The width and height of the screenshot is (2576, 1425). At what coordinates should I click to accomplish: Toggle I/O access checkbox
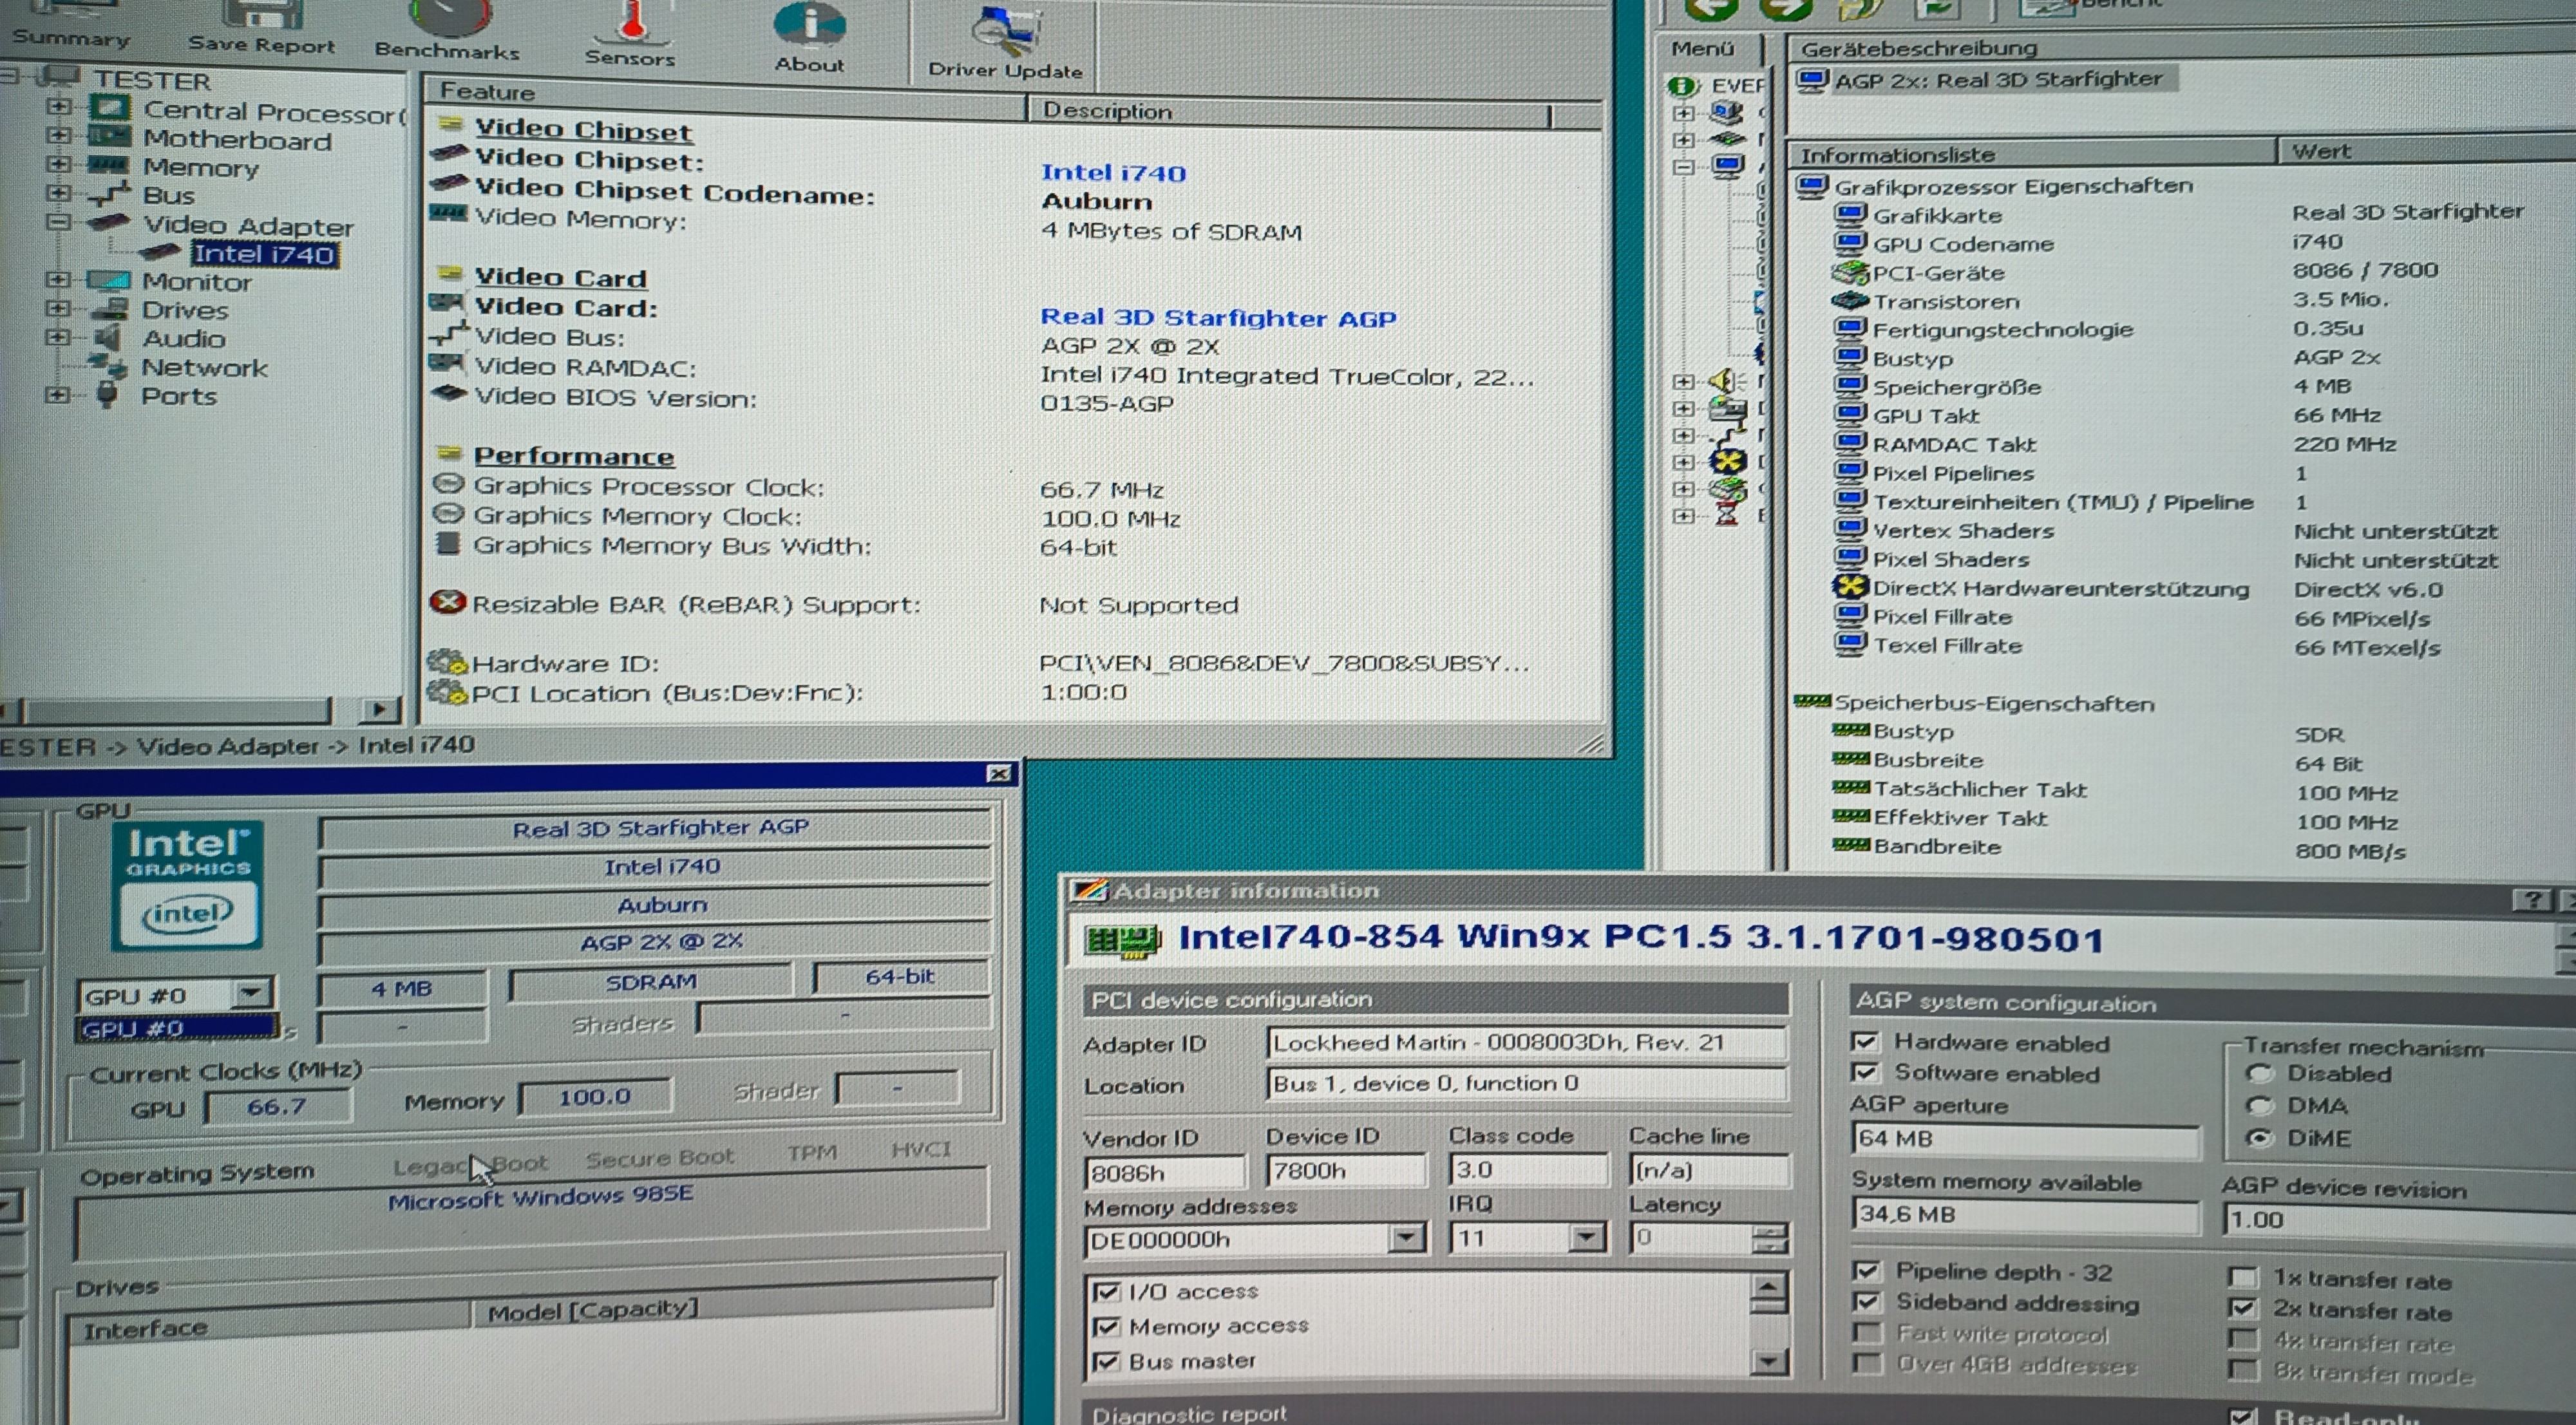(x=1106, y=1292)
